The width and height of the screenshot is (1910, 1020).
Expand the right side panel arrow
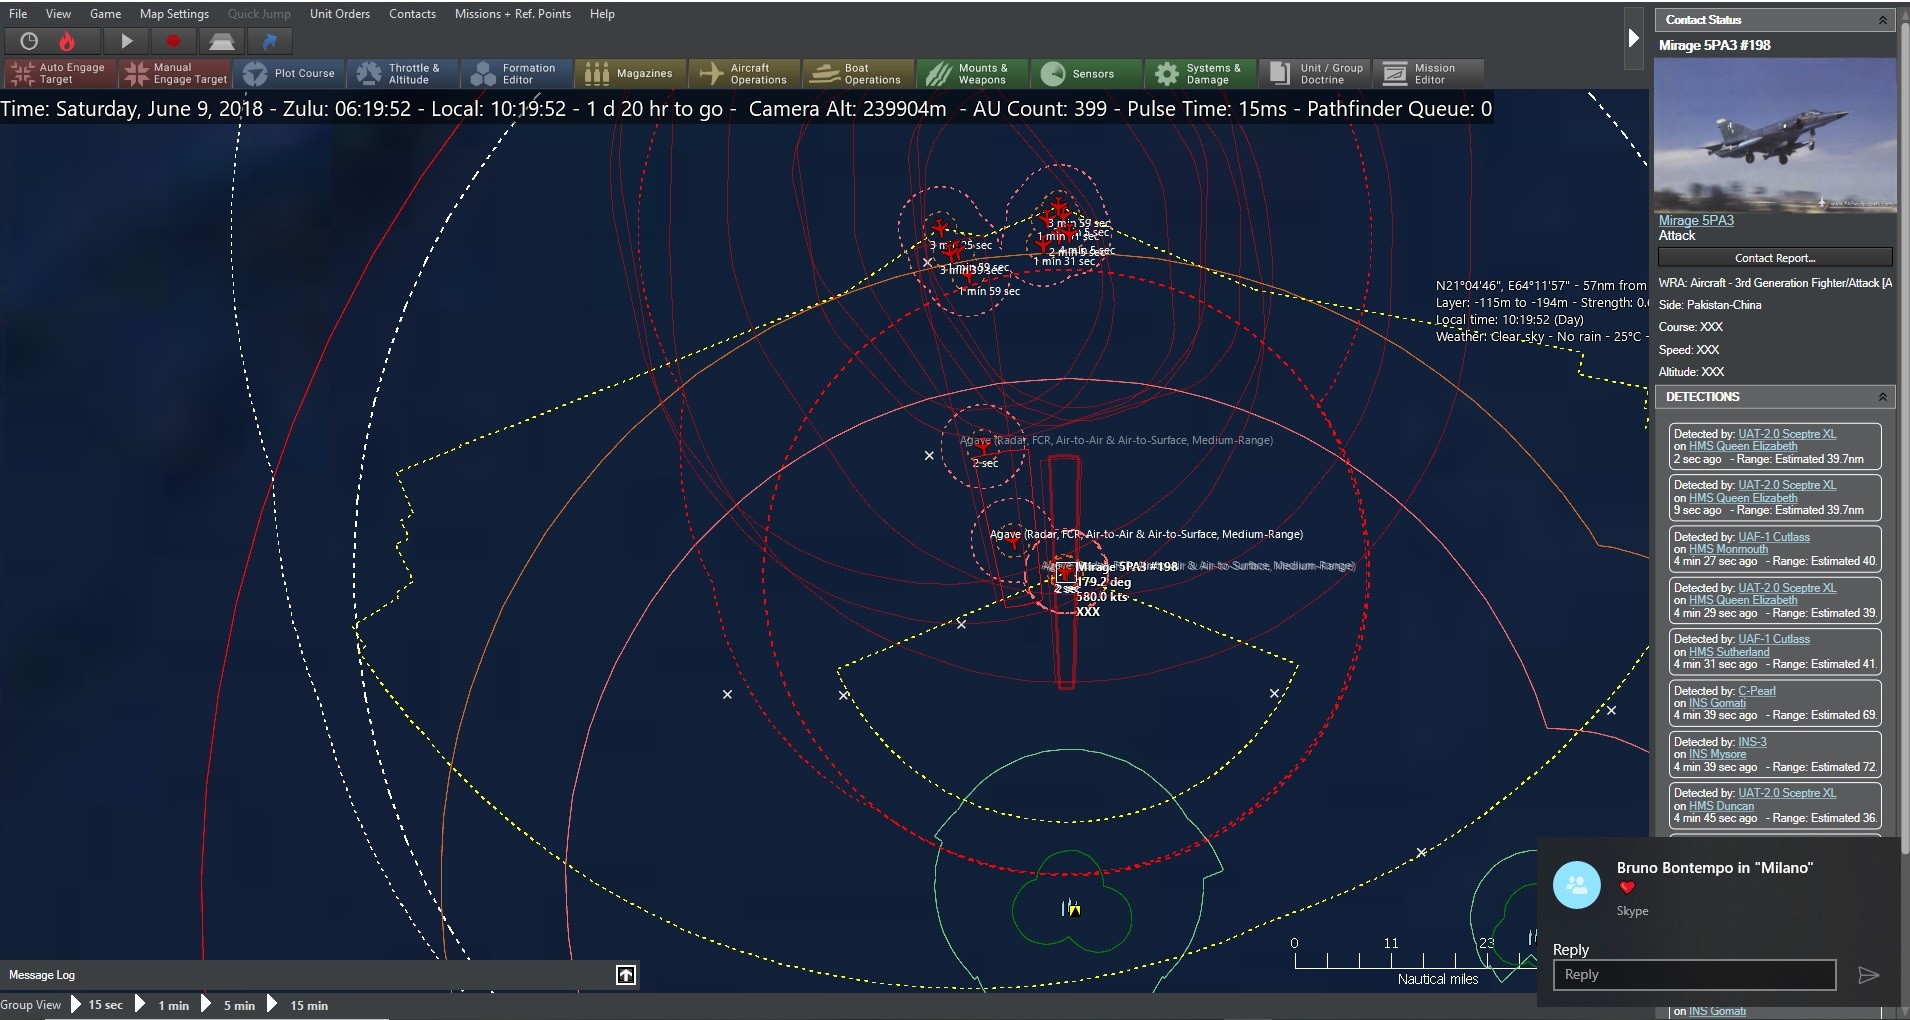[x=1634, y=37]
